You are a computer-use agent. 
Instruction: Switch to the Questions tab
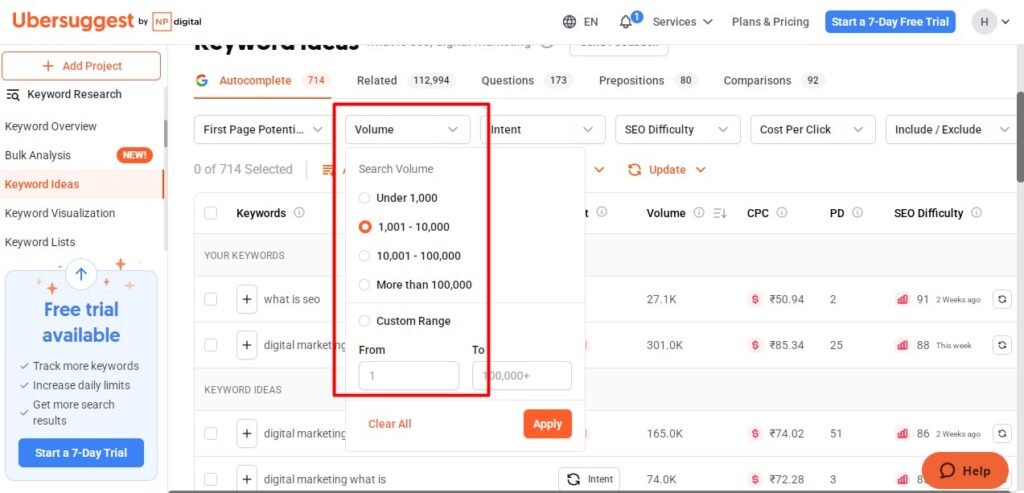pyautogui.click(x=527, y=80)
